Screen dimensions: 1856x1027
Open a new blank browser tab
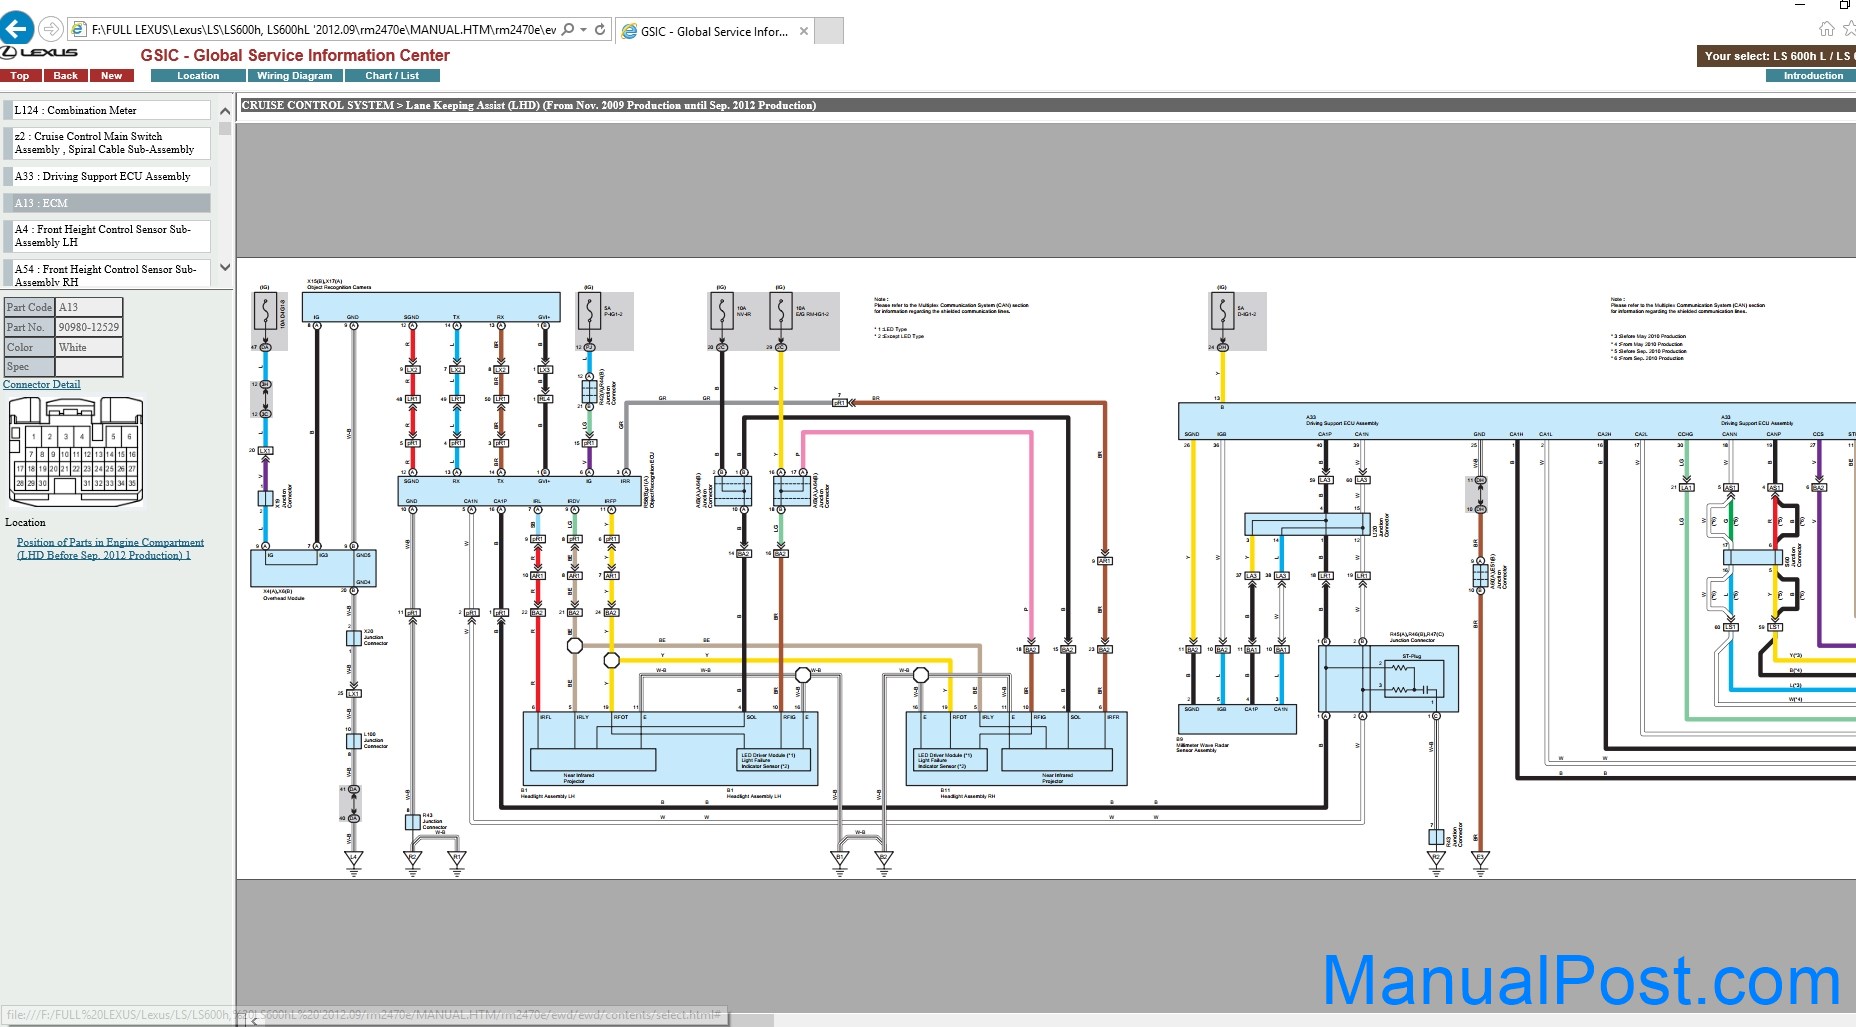(829, 31)
